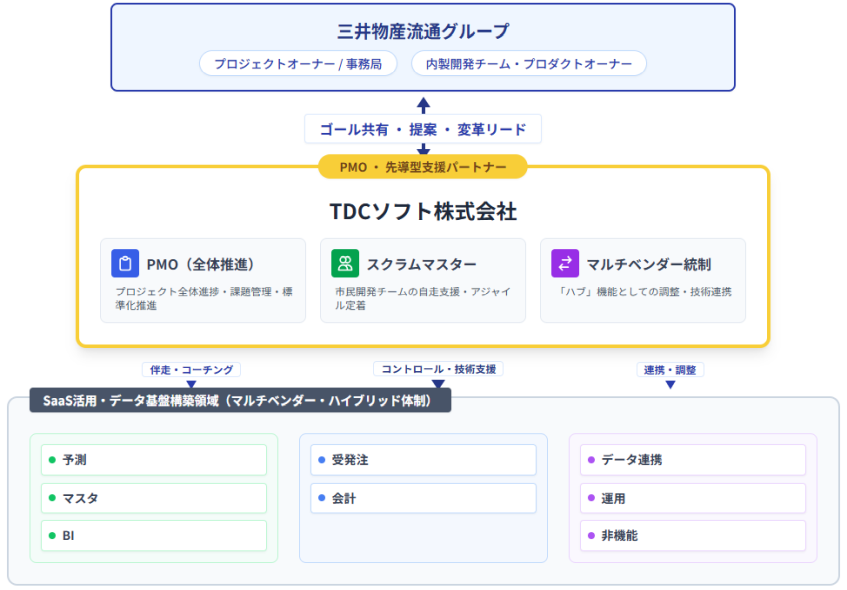Select the BI item box

(x=154, y=535)
